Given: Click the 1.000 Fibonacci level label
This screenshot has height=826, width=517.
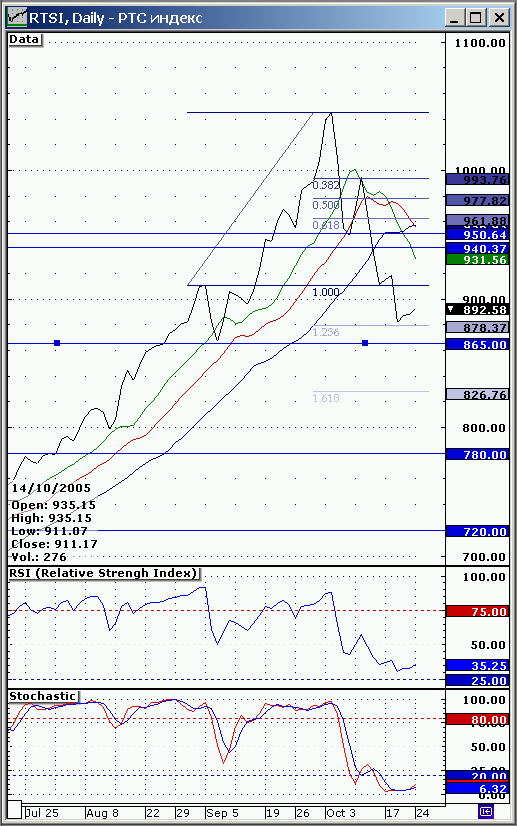Looking at the screenshot, I should [326, 292].
